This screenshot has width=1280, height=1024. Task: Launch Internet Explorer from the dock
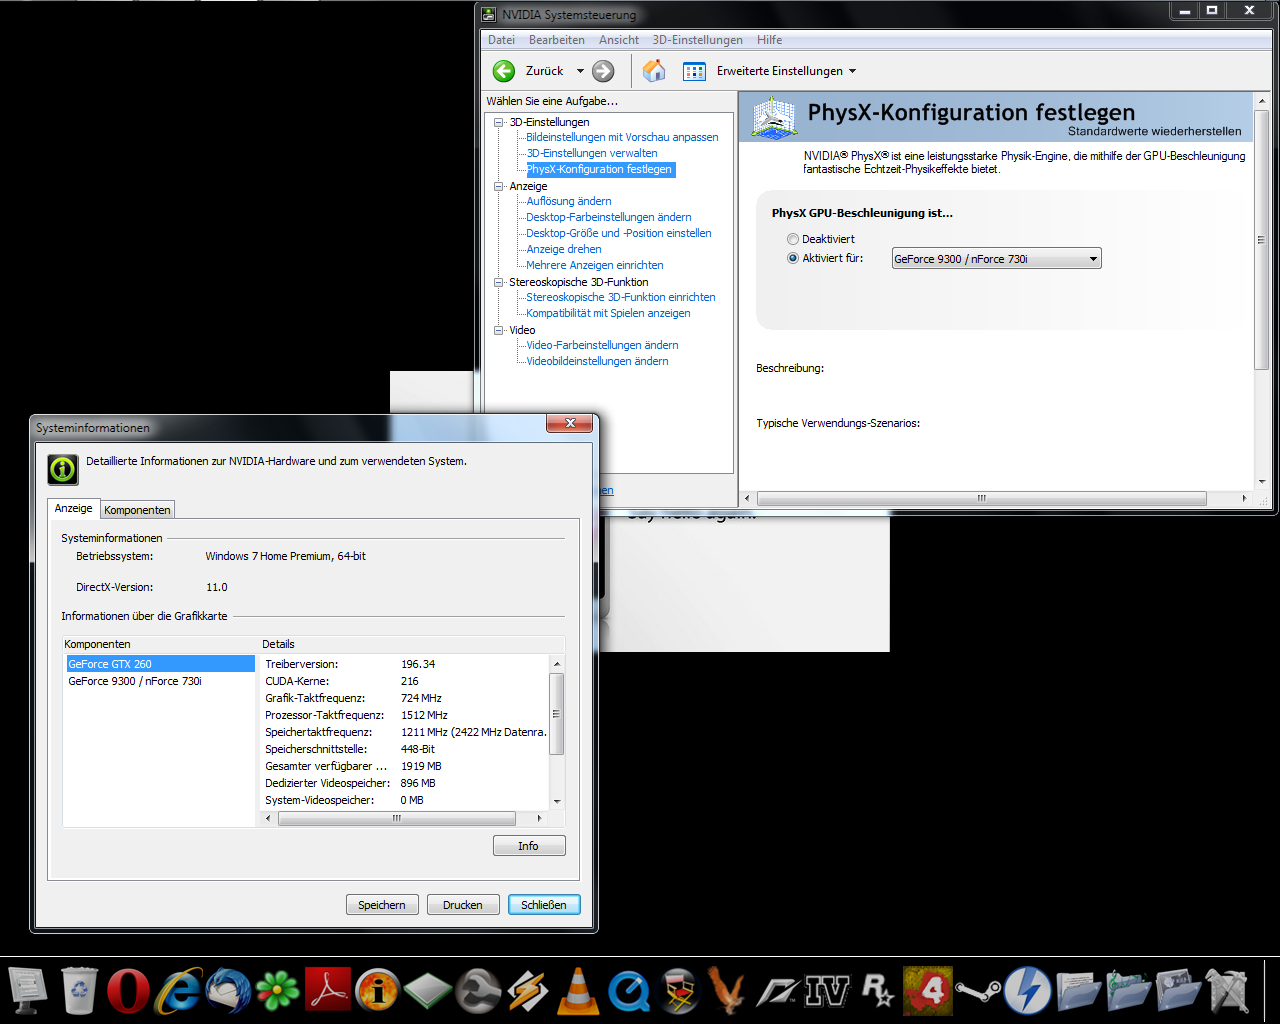click(178, 991)
